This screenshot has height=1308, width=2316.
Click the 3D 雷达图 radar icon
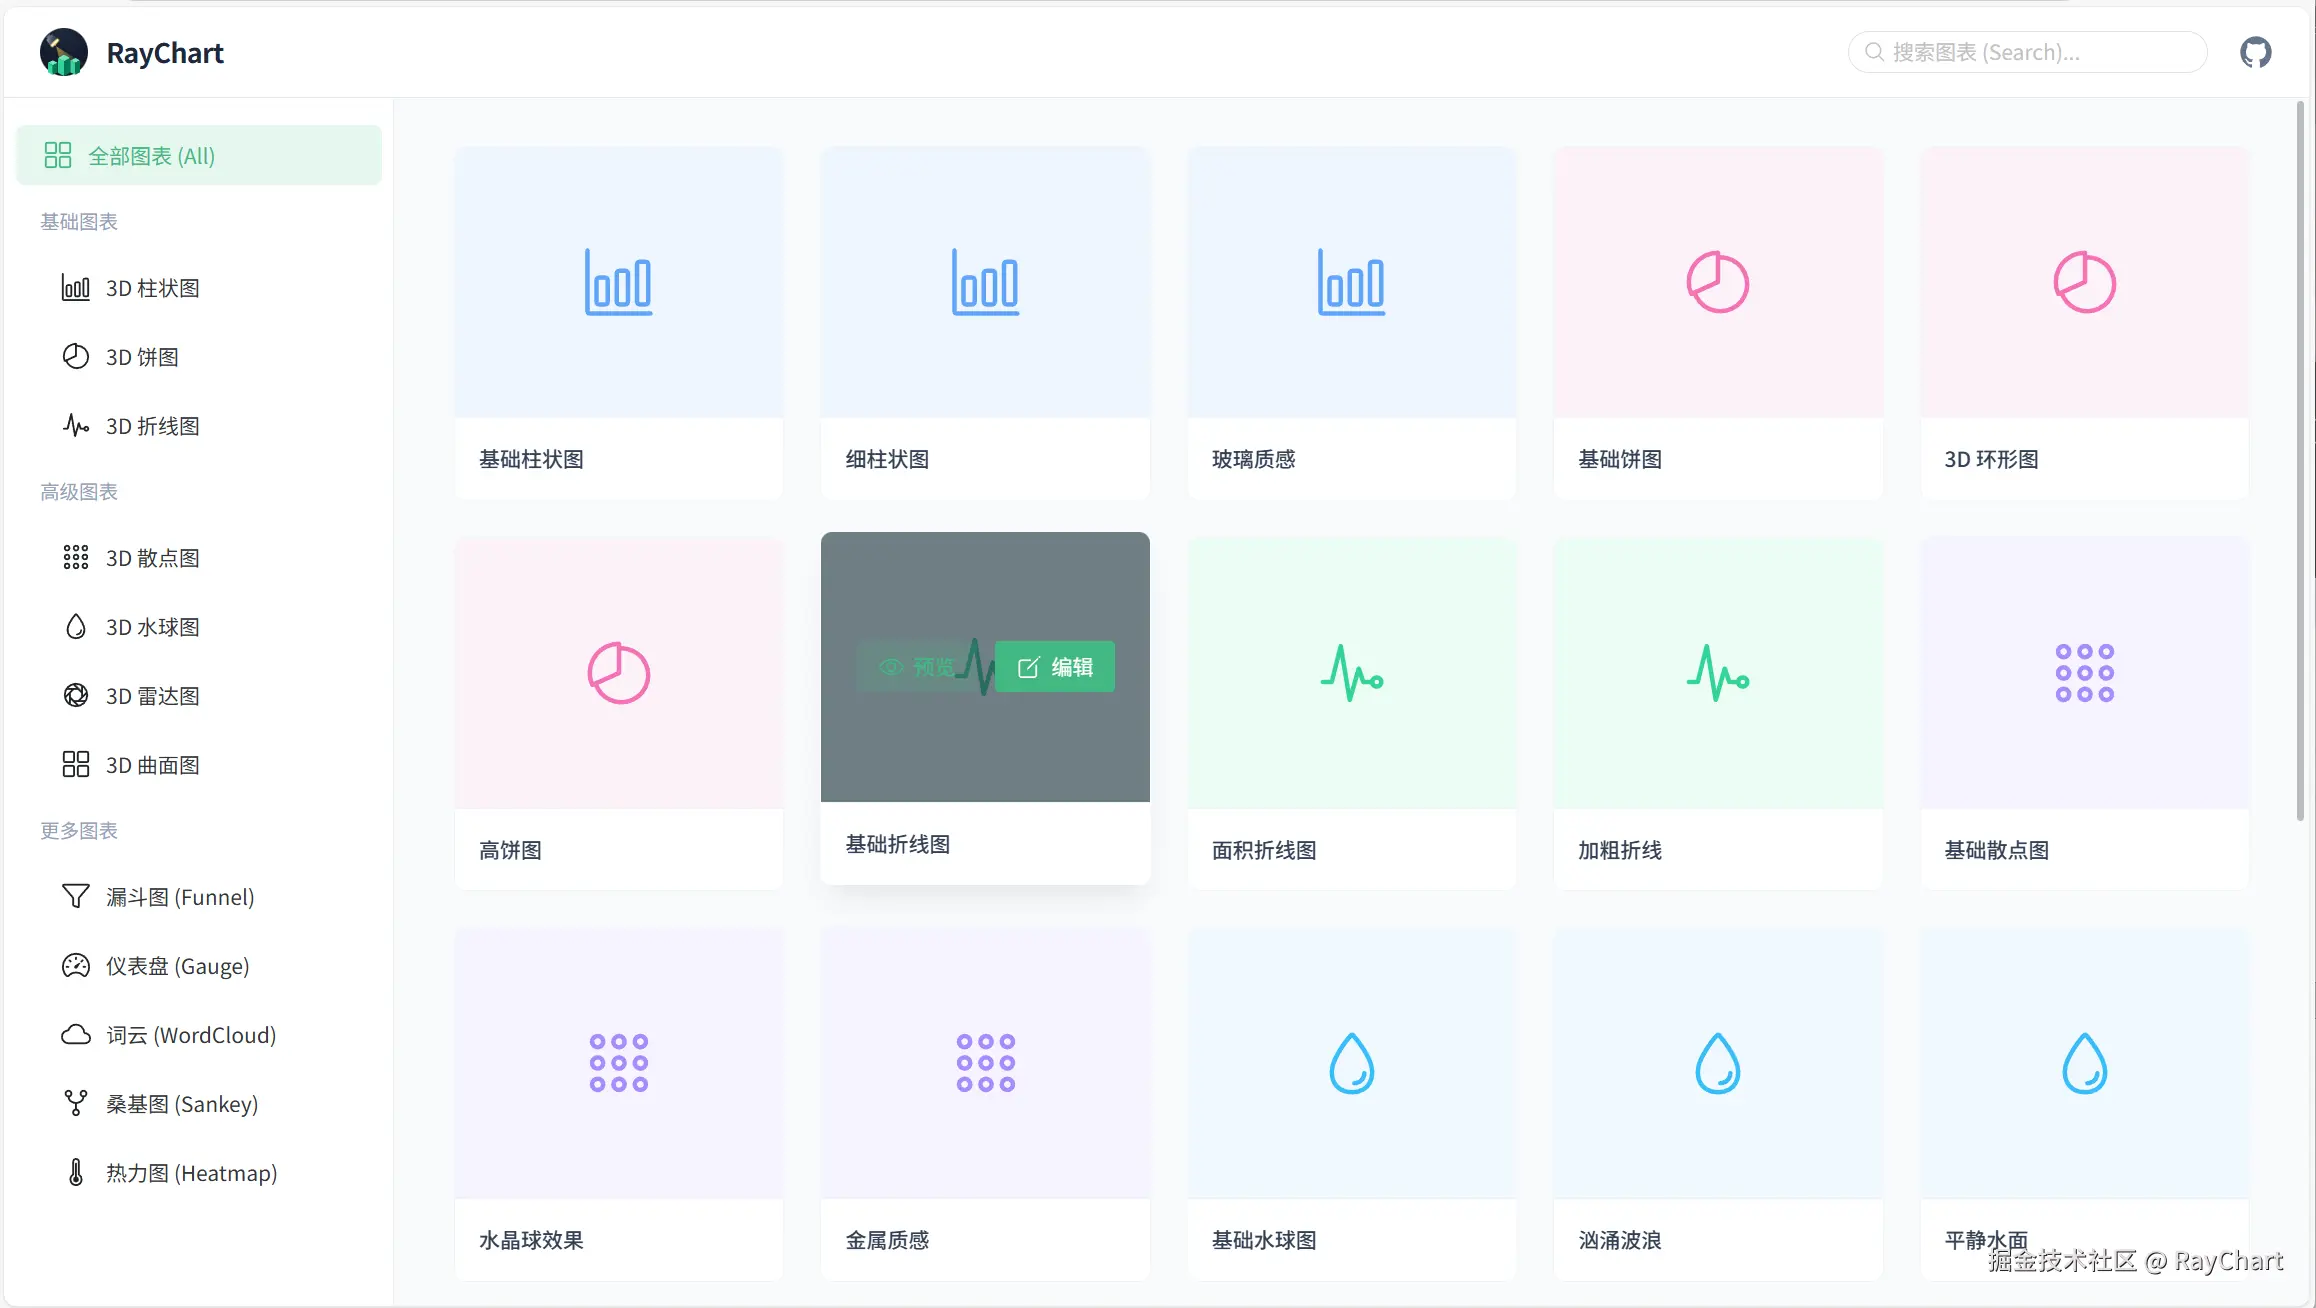(x=76, y=696)
